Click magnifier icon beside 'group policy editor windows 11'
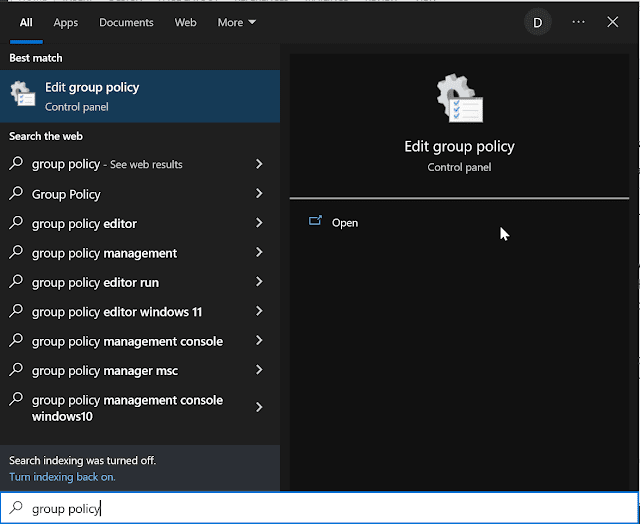Screen dimensions: 640x524 16,310
